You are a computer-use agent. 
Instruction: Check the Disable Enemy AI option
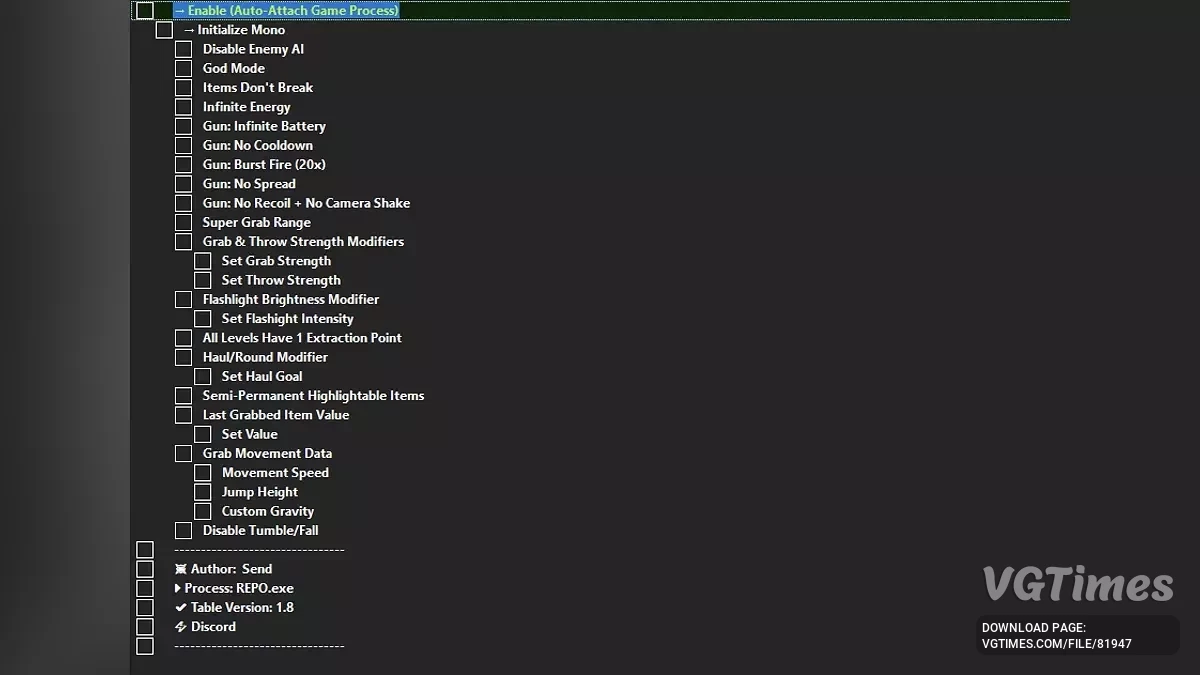[x=183, y=48]
